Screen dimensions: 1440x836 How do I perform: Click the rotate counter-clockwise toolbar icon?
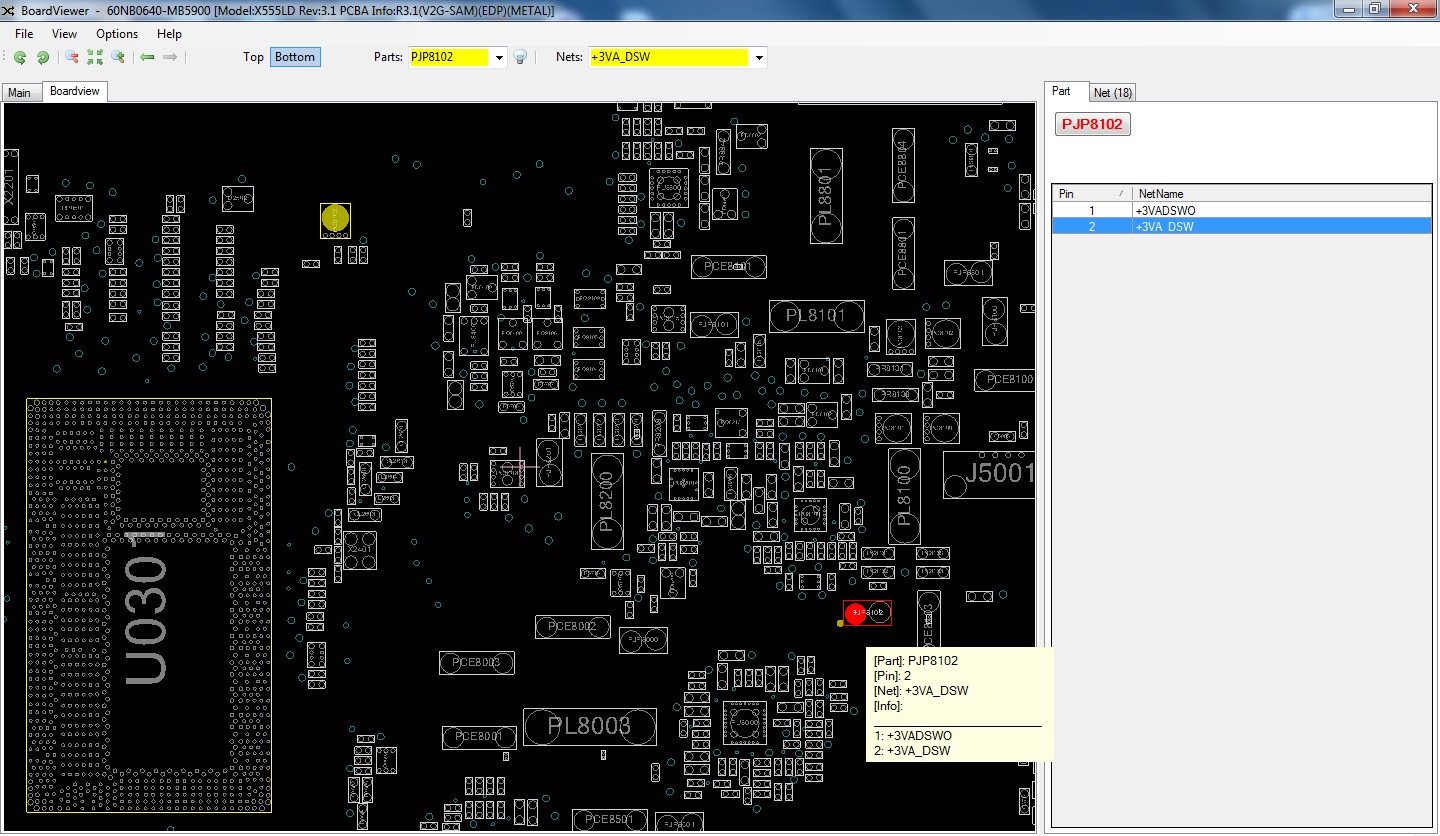pyautogui.click(x=20, y=57)
